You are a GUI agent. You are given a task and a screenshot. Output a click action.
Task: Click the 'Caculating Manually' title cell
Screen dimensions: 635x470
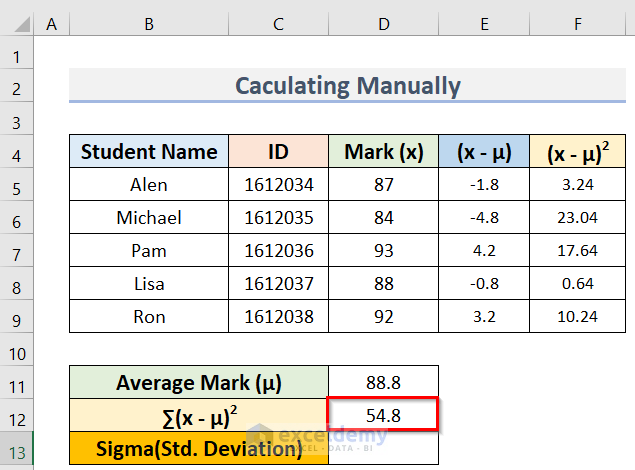point(347,85)
